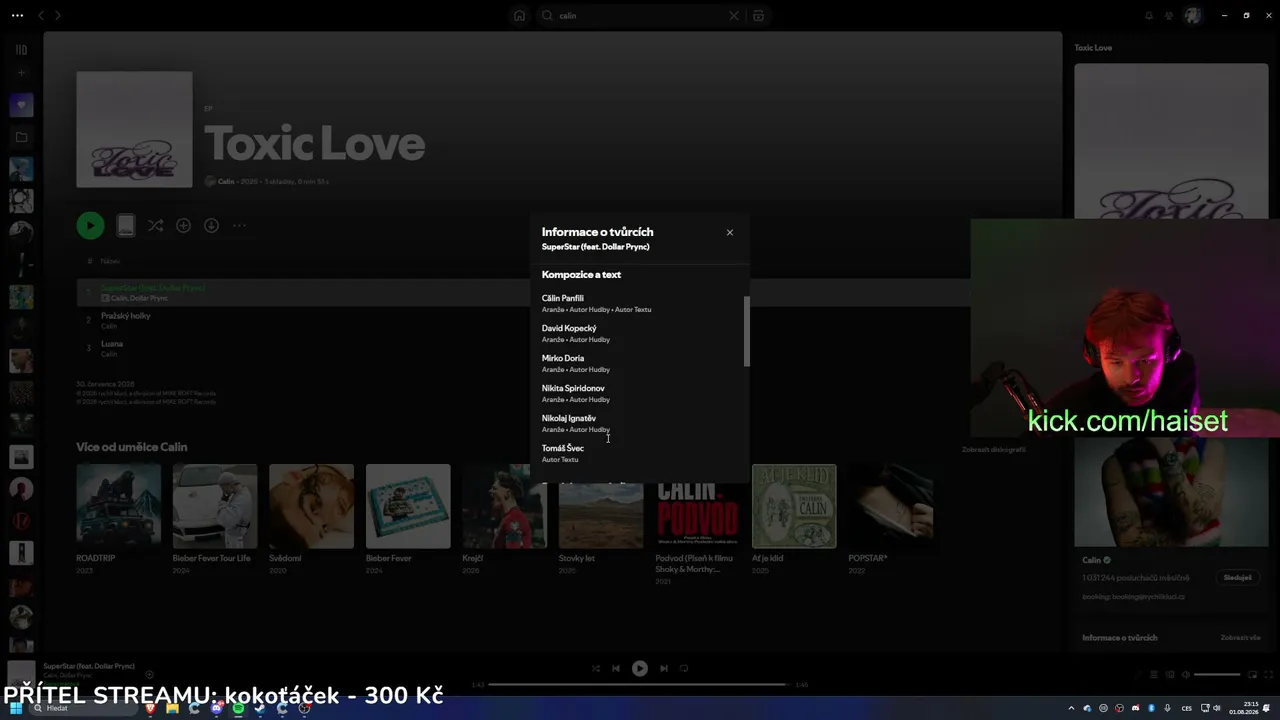The height and width of the screenshot is (720, 1280).
Task: Click the plus icon to create playlist
Action: click(x=21, y=73)
